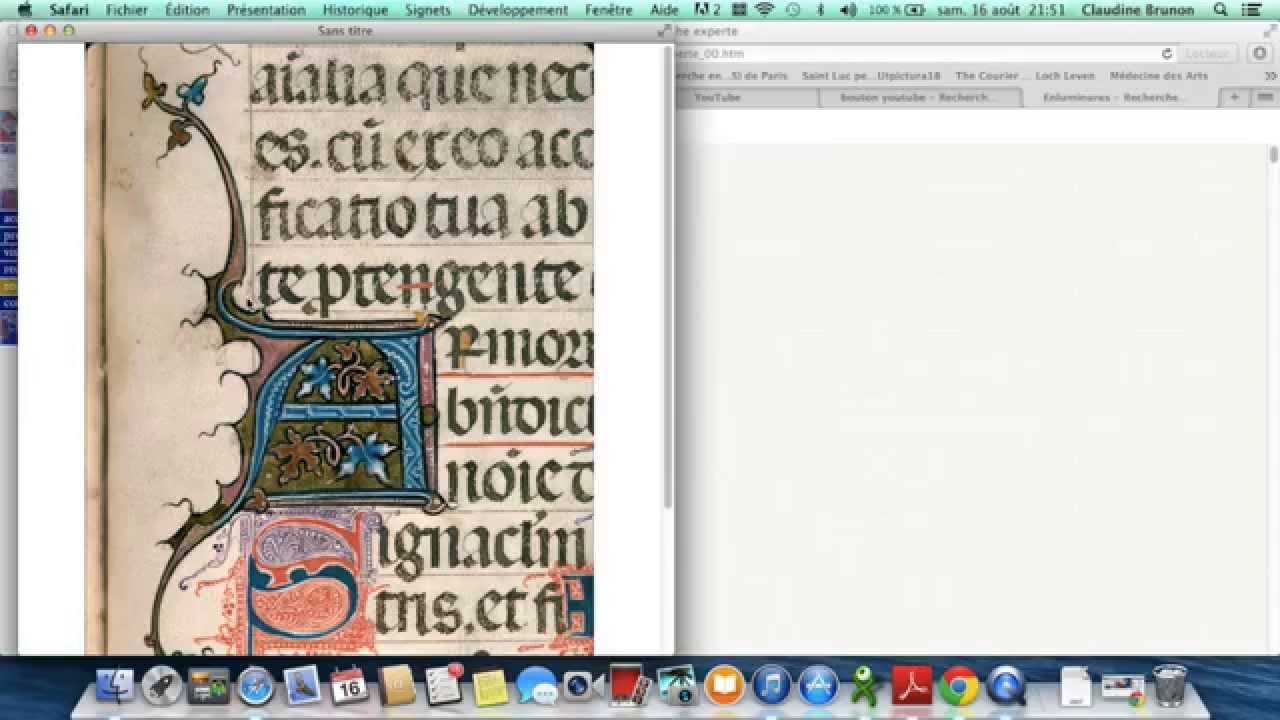Open Calendar showing date 16 in Dock
This screenshot has height=720, width=1280.
(x=349, y=686)
